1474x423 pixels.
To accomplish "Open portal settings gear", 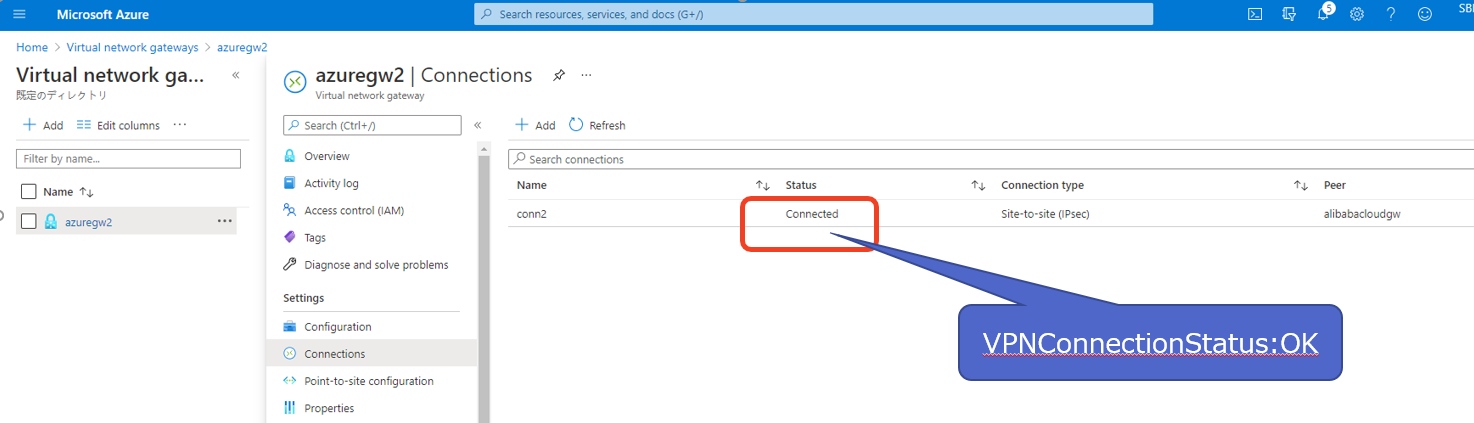I will point(1357,14).
